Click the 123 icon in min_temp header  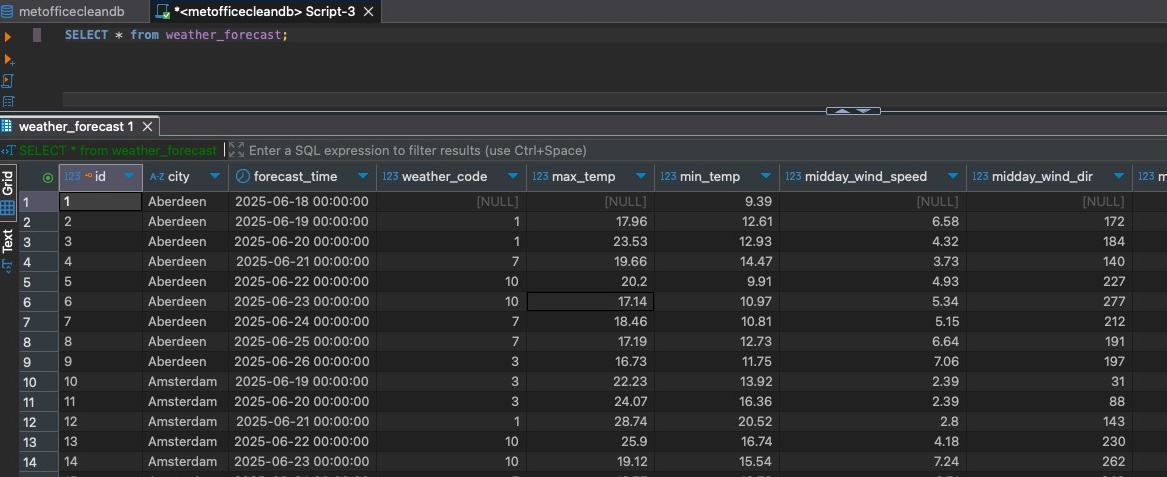[668, 176]
